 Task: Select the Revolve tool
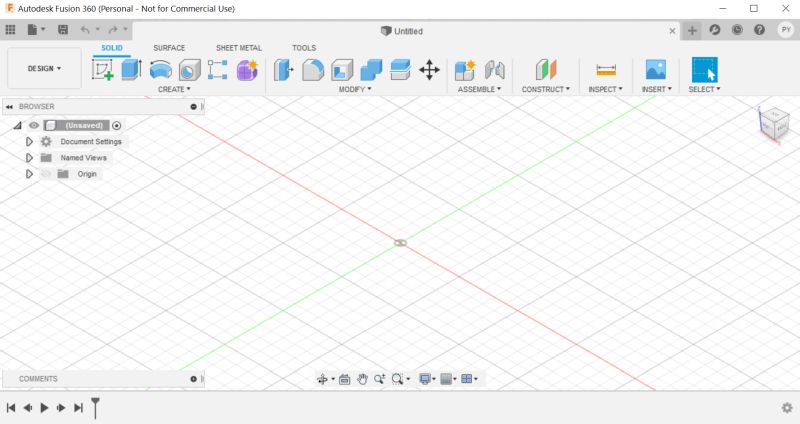pos(160,70)
